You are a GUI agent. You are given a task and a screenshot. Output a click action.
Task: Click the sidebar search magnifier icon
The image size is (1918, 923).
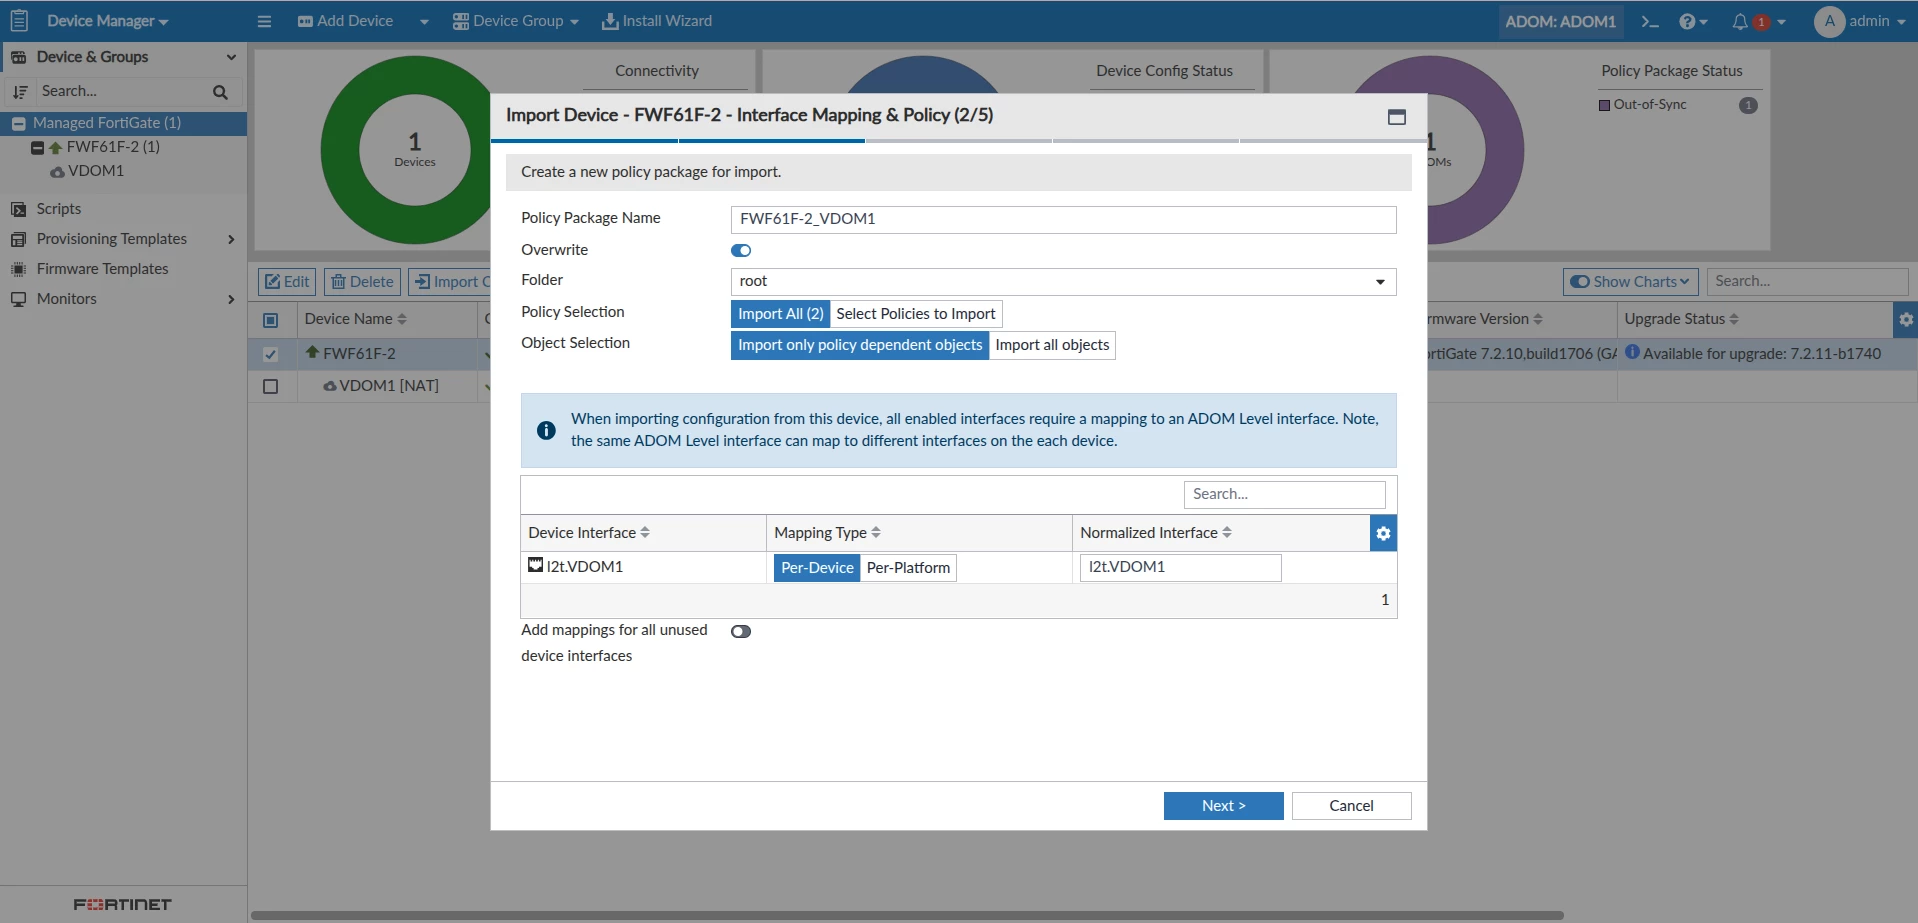pyautogui.click(x=221, y=92)
